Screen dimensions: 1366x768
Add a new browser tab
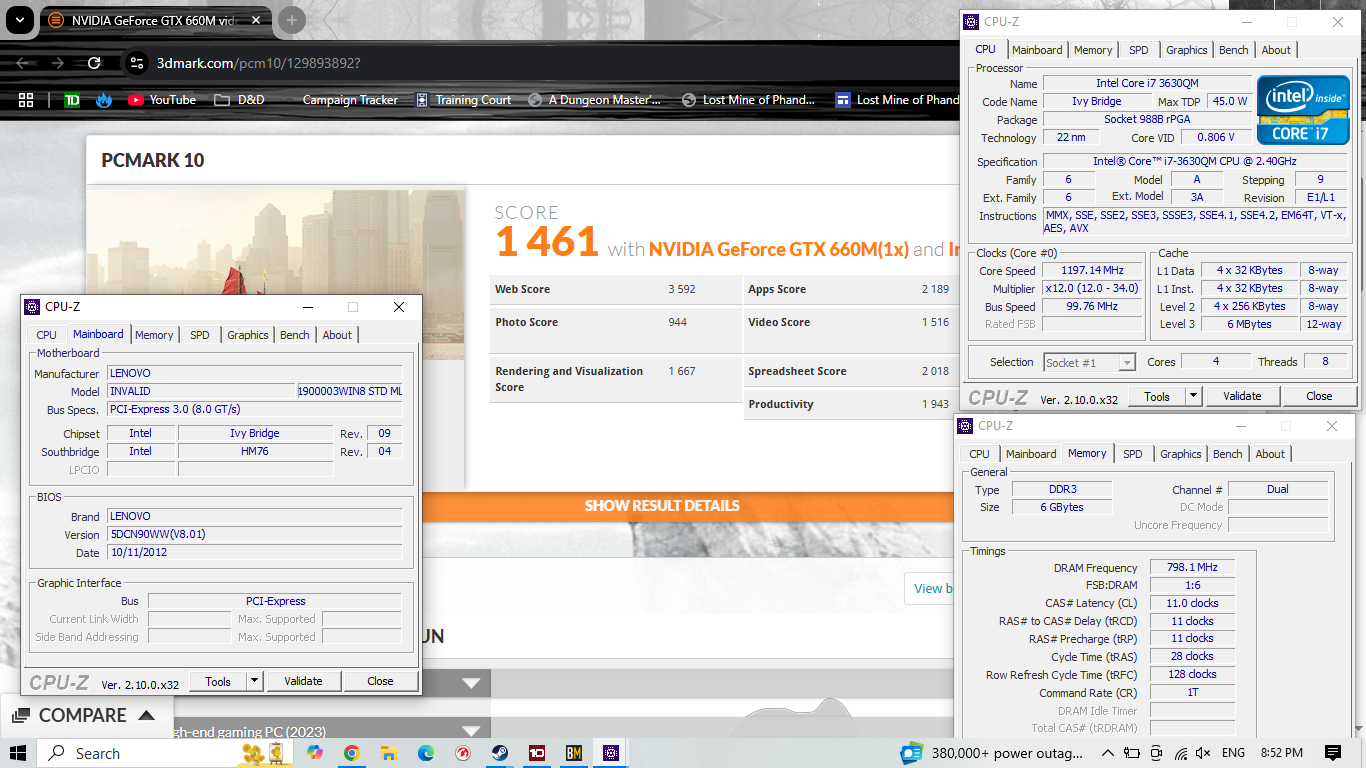(292, 20)
